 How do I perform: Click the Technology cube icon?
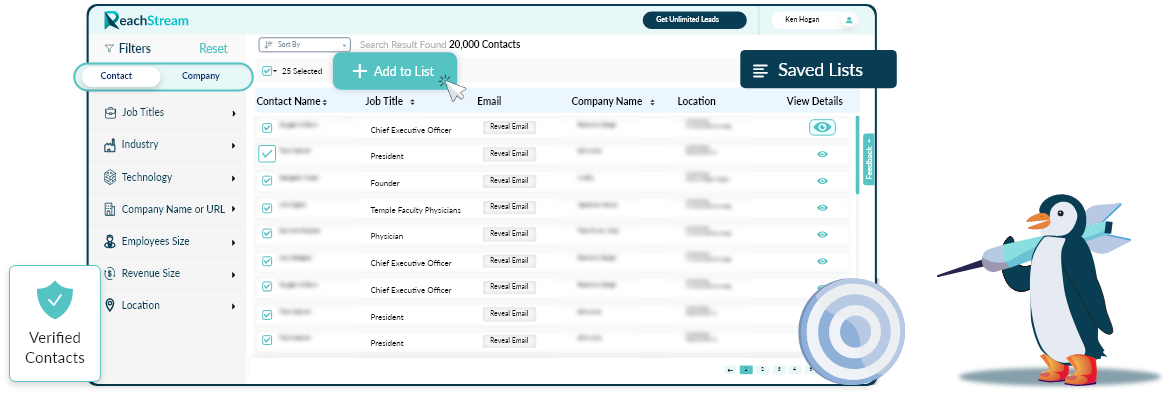click(110, 178)
